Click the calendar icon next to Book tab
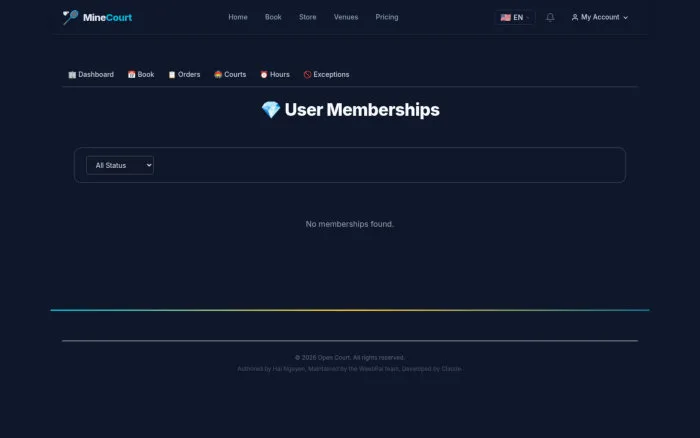The width and height of the screenshot is (700, 438). [131, 75]
